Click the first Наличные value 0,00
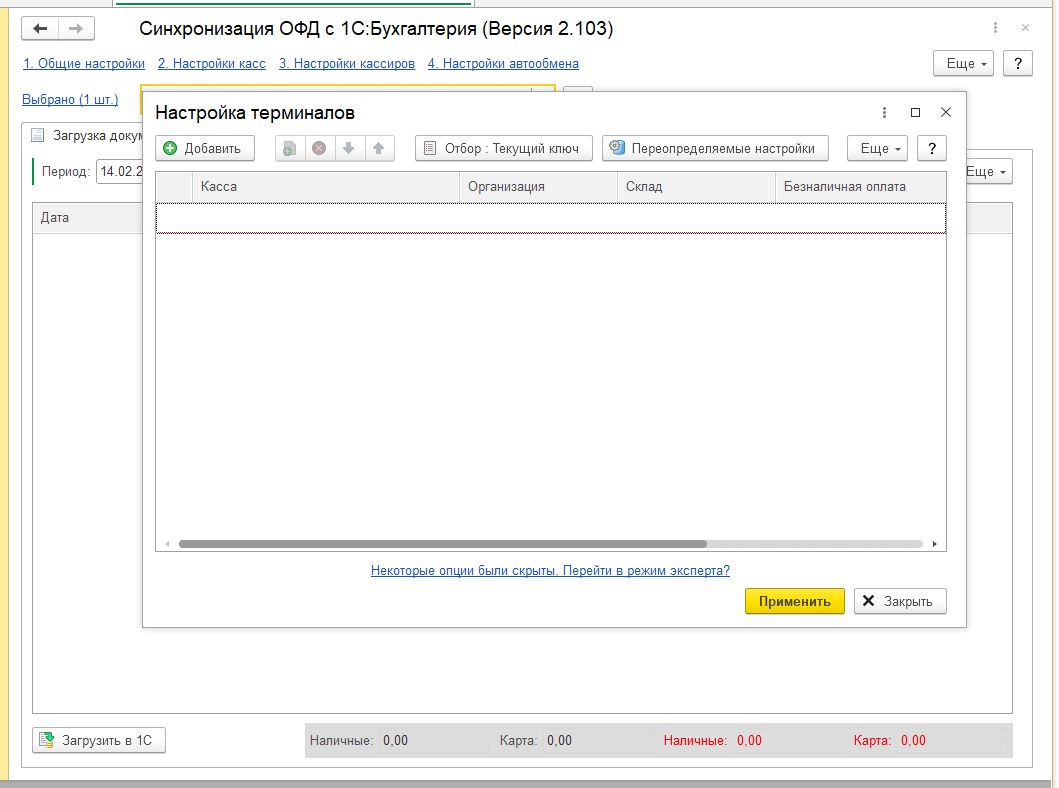 (x=396, y=741)
